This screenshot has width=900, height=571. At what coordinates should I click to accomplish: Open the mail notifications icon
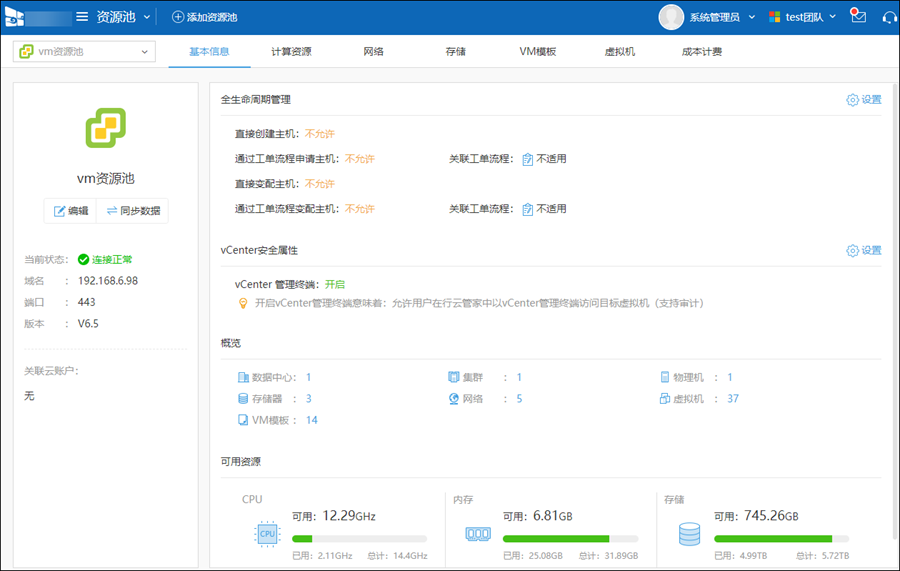[858, 17]
